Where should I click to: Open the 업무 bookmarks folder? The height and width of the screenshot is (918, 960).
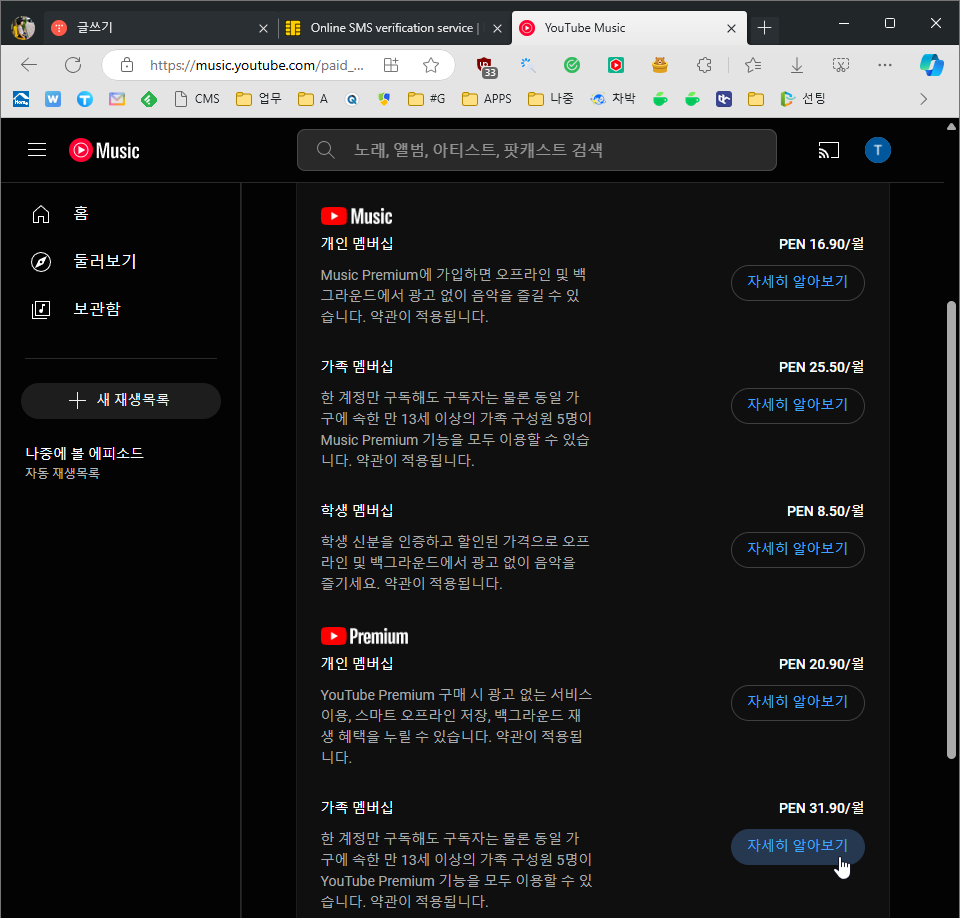click(259, 99)
